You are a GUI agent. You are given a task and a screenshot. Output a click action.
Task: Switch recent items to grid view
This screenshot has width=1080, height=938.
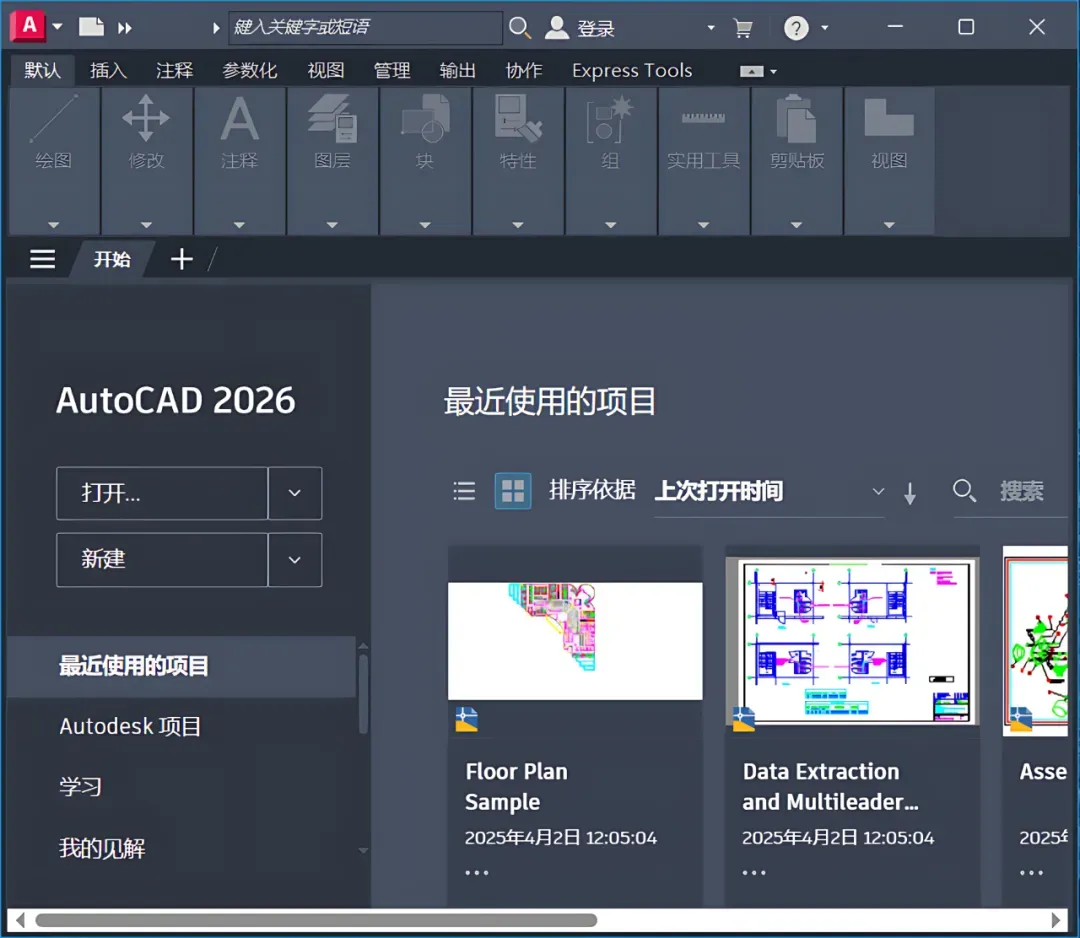click(x=513, y=491)
